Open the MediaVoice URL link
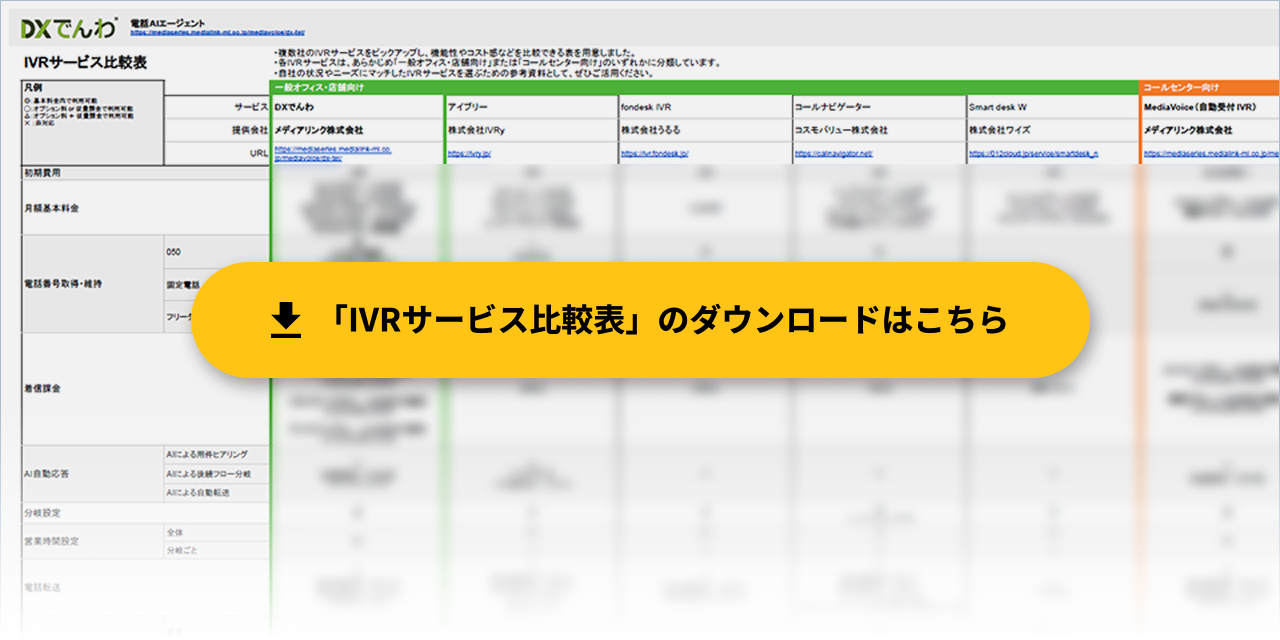Screen dimensions: 1280x640 point(1210,154)
